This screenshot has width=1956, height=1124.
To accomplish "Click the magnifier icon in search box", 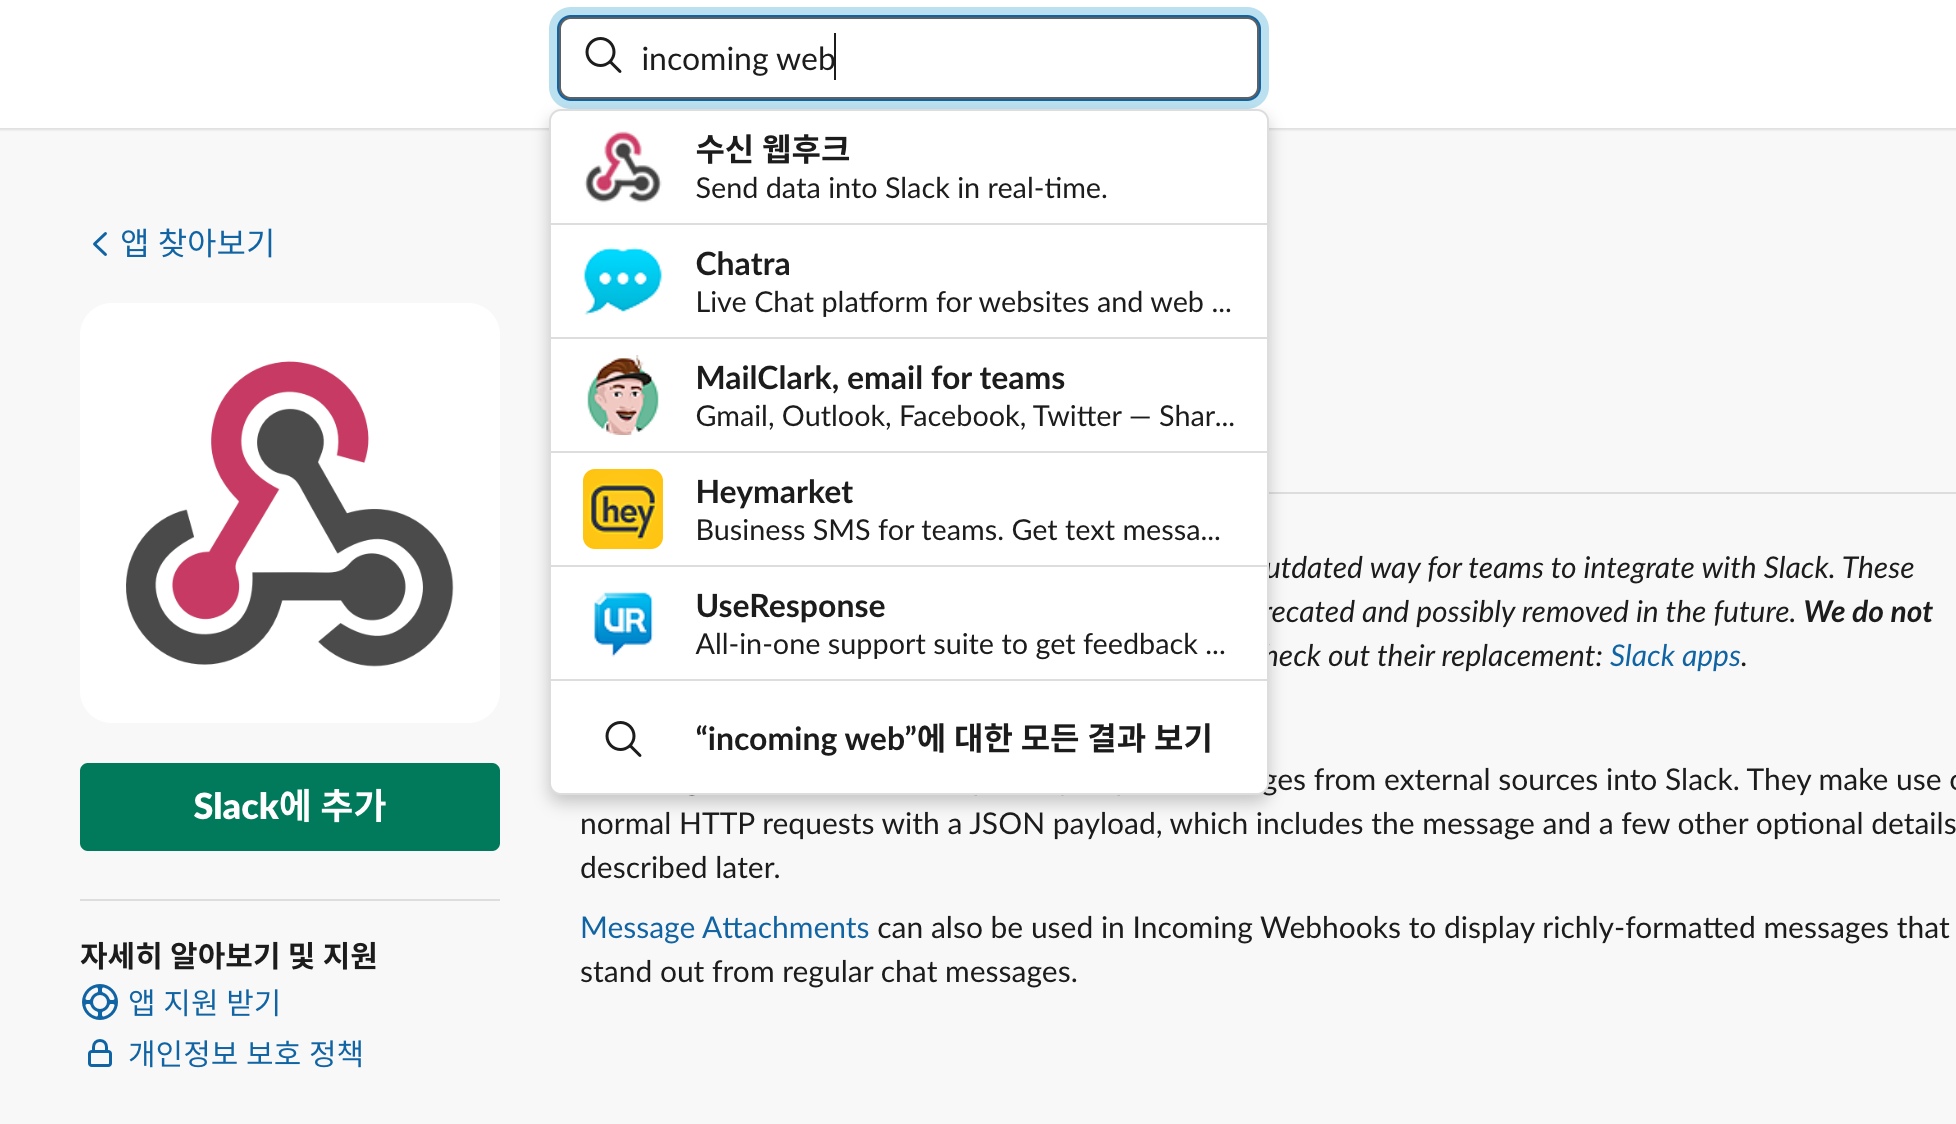I will [x=603, y=56].
